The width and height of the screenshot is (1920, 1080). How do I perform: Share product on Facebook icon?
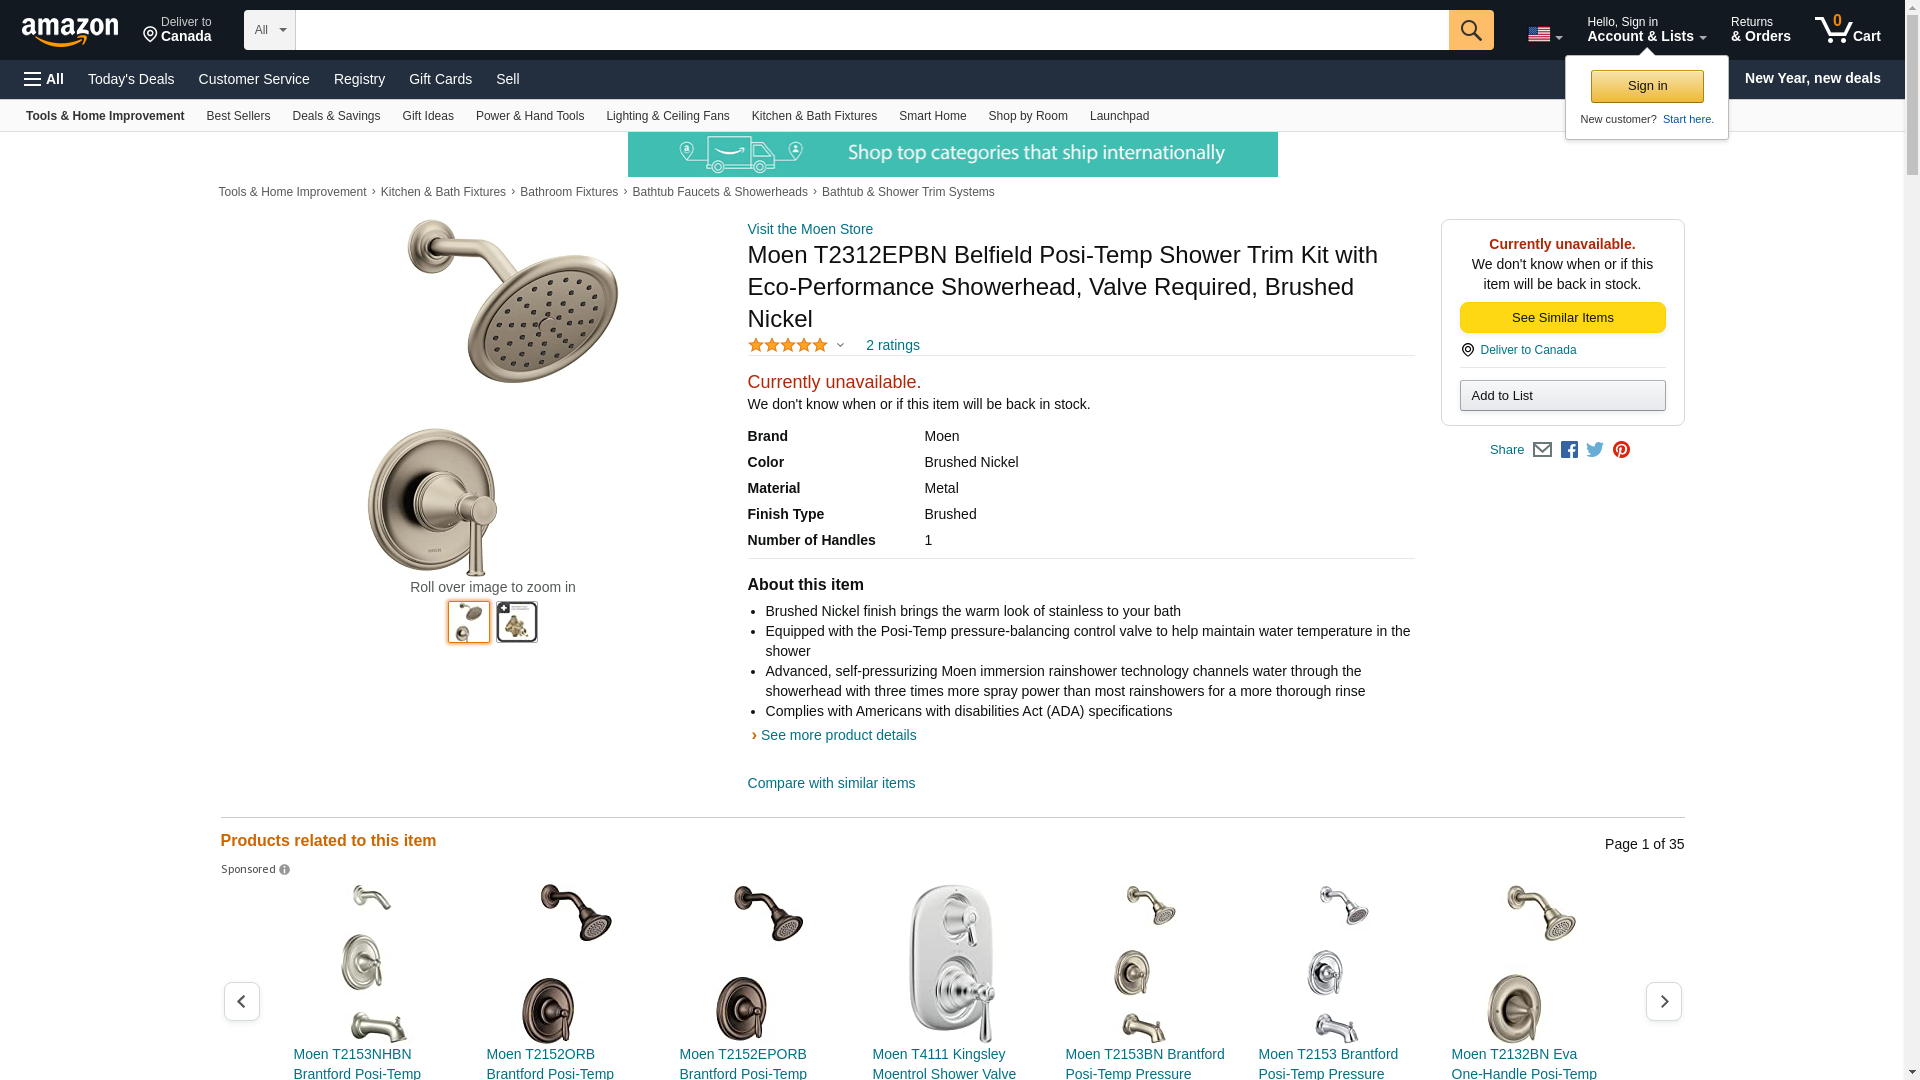1569,450
